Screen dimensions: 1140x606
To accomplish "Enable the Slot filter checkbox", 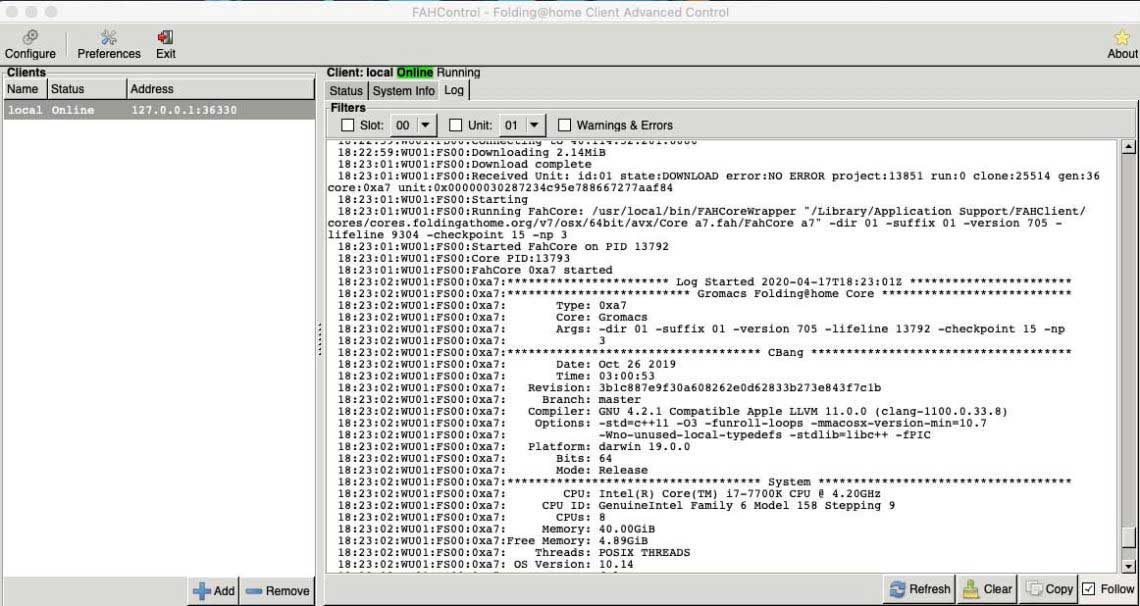I will click(x=348, y=126).
